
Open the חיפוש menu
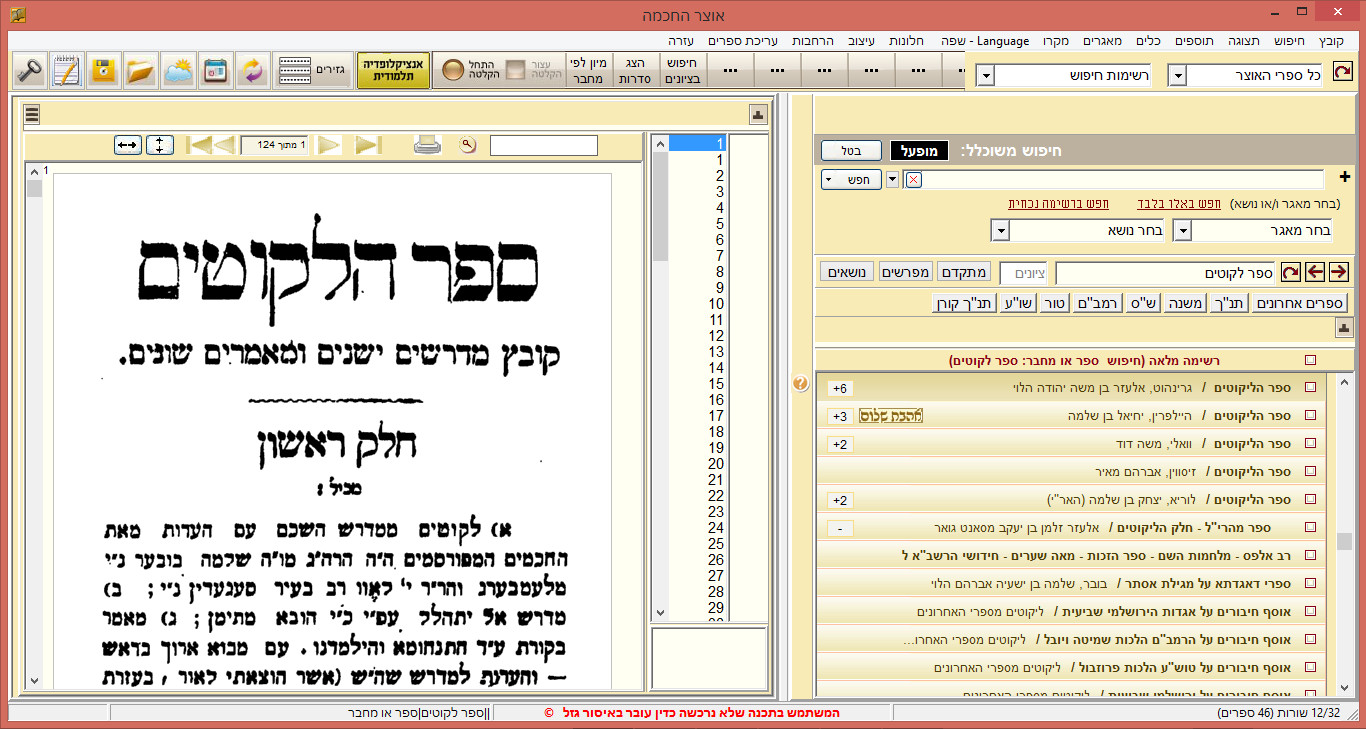1290,41
